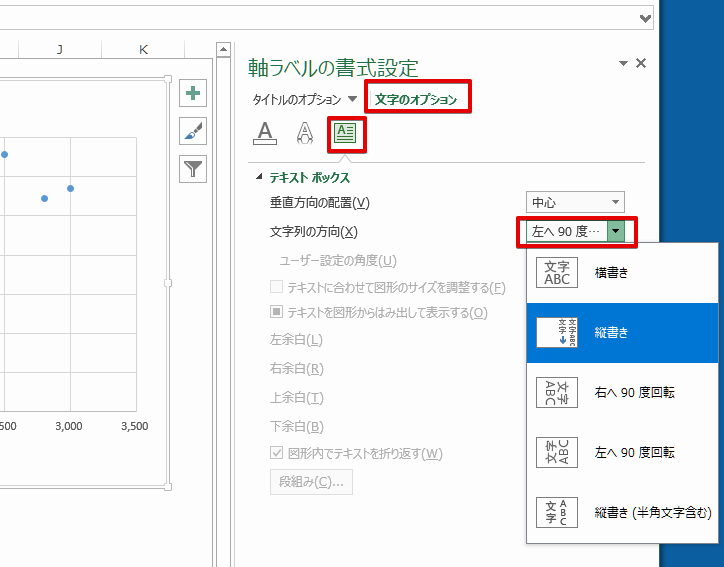The image size is (724, 567).
Task: Click the 左余白(L) label
Action: [296, 340]
